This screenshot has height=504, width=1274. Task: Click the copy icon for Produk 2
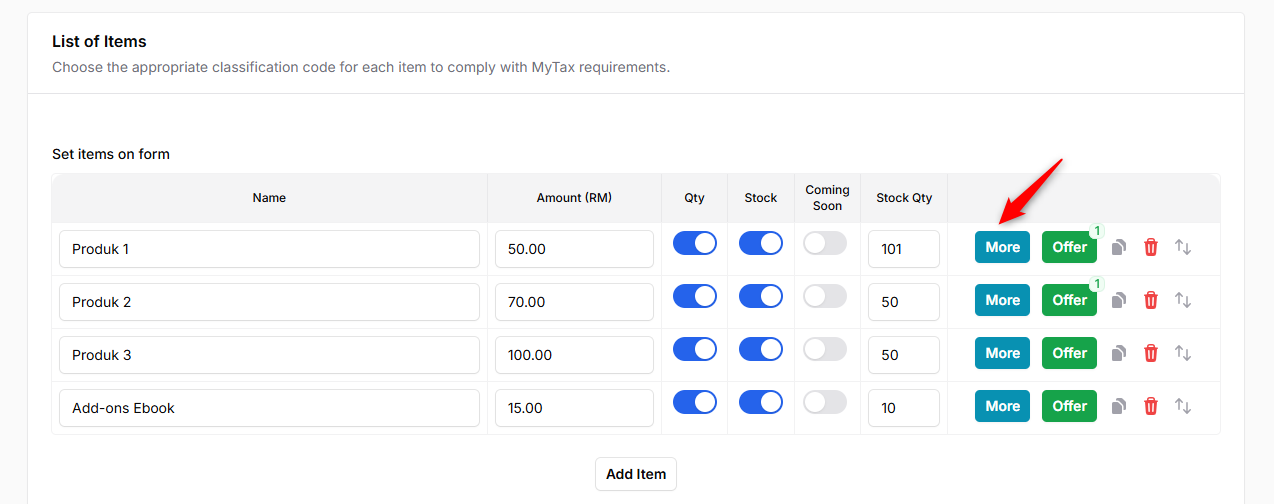coord(1119,300)
